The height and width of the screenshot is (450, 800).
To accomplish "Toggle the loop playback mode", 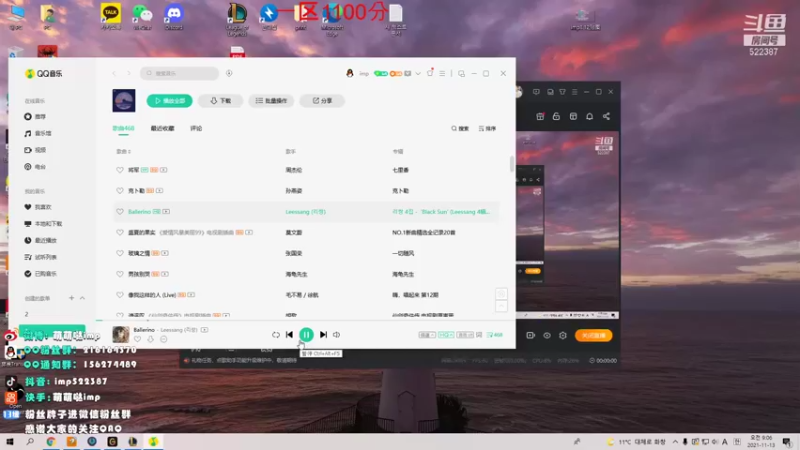I will (276, 335).
